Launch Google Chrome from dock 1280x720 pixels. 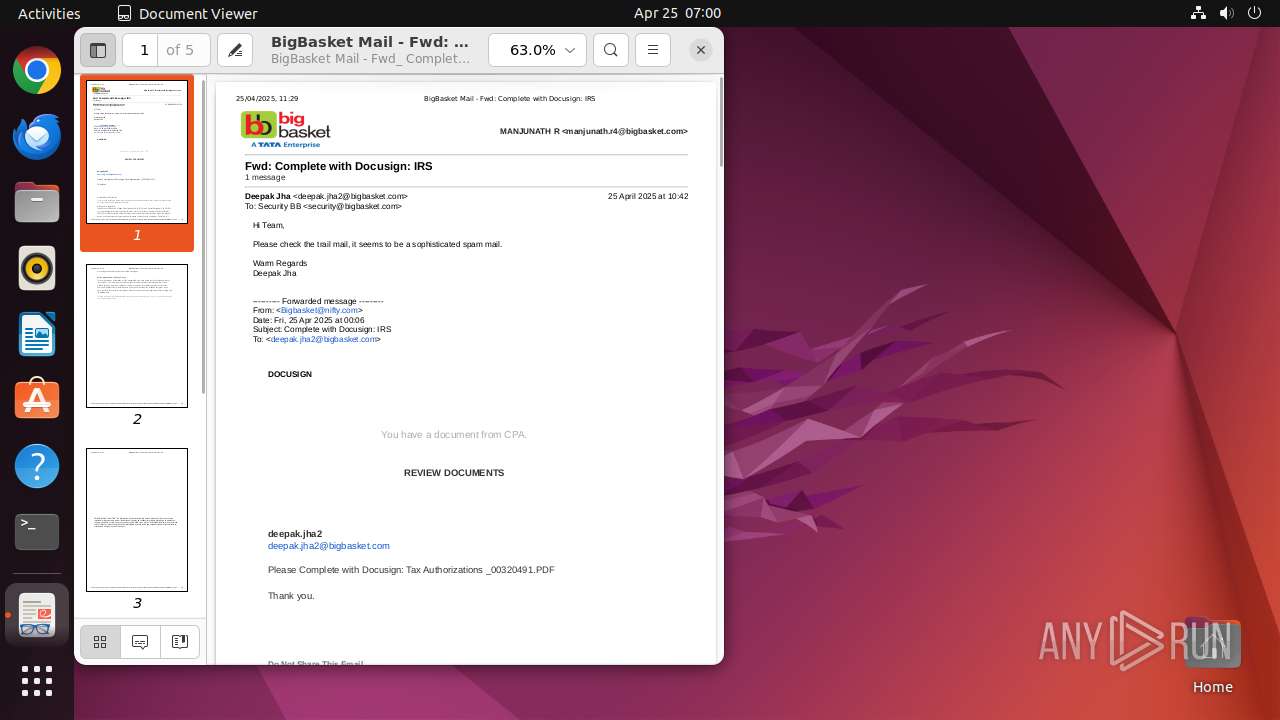tap(37, 71)
